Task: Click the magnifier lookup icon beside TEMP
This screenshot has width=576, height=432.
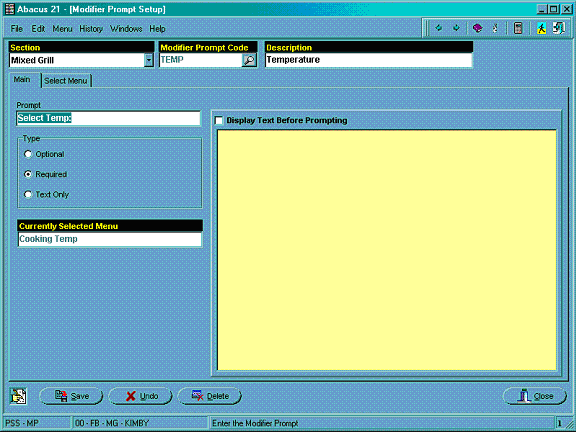Action: tap(249, 60)
